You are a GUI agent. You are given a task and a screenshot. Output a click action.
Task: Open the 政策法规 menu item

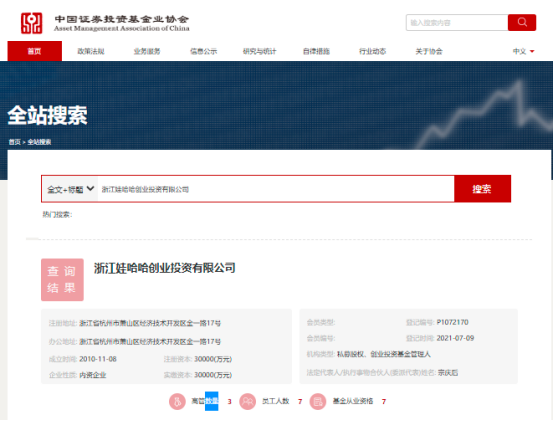[91, 52]
